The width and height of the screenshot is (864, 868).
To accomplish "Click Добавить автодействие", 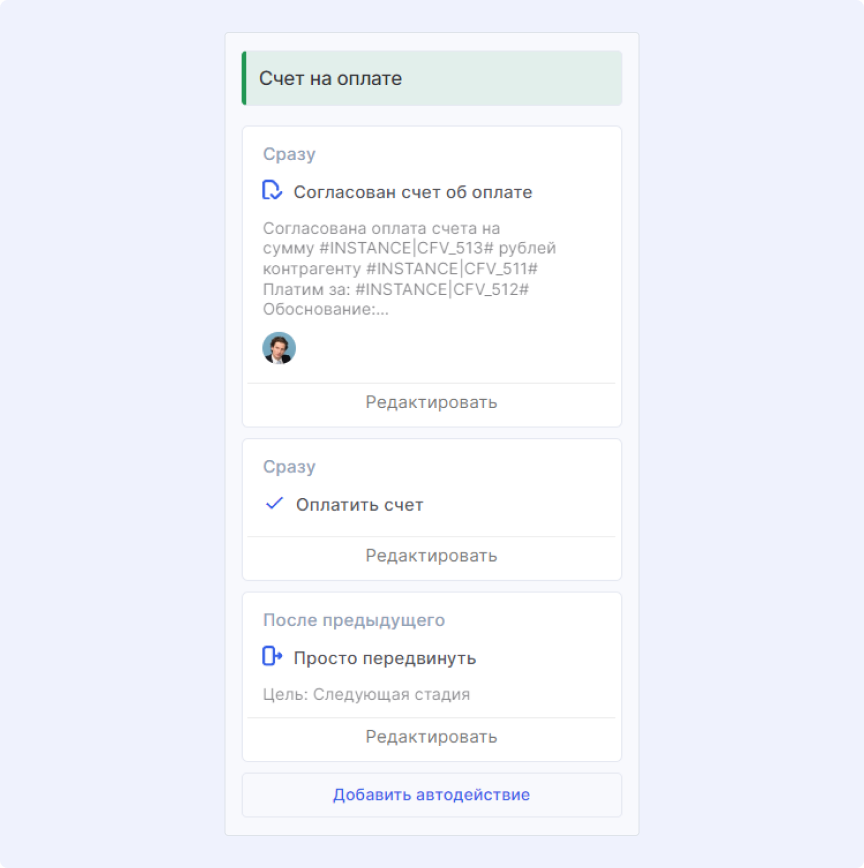I will pos(431,795).
